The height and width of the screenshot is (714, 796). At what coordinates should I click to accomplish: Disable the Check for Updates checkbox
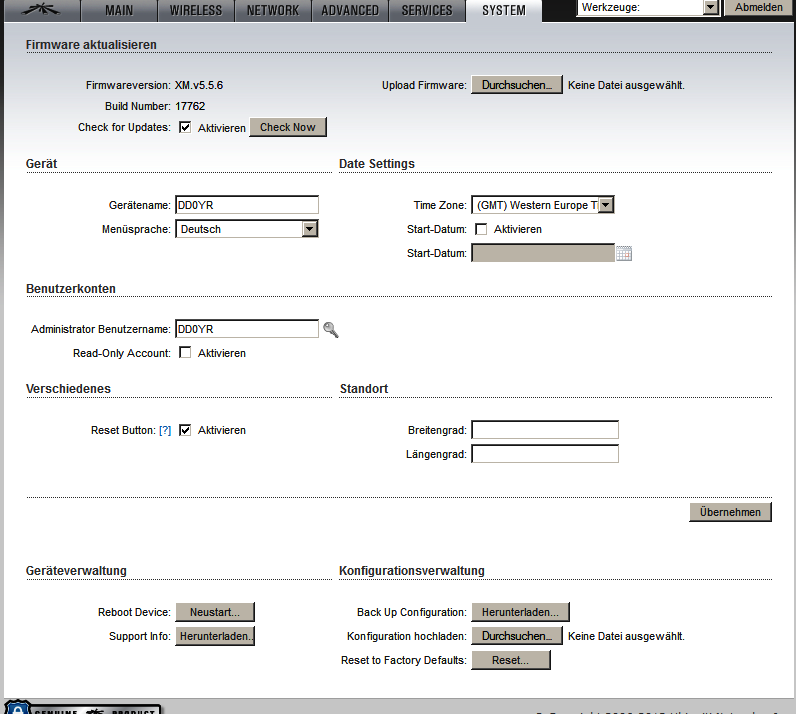(185, 128)
